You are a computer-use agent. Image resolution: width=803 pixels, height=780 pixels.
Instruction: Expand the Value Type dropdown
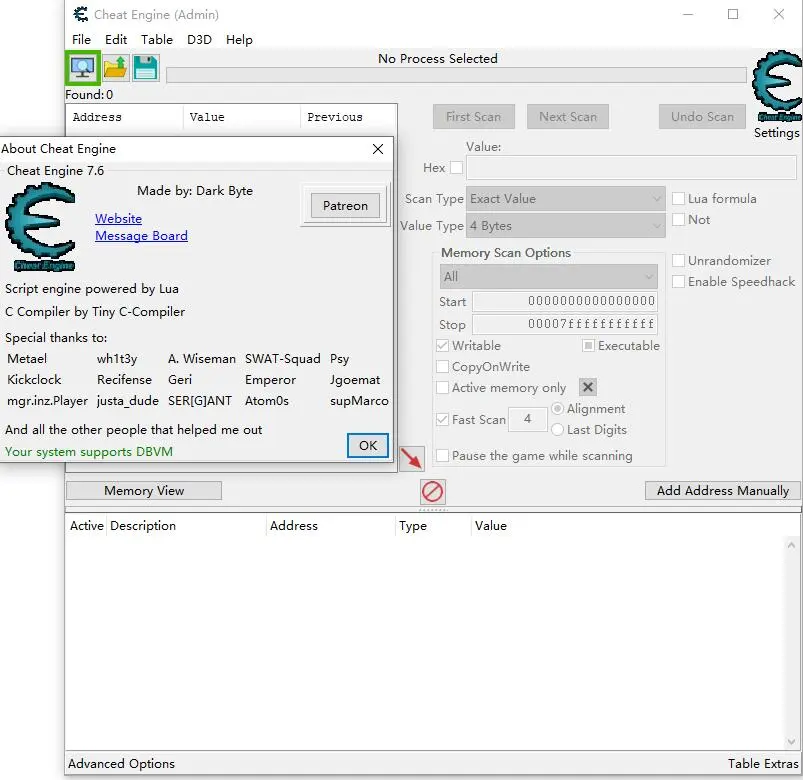pos(565,226)
